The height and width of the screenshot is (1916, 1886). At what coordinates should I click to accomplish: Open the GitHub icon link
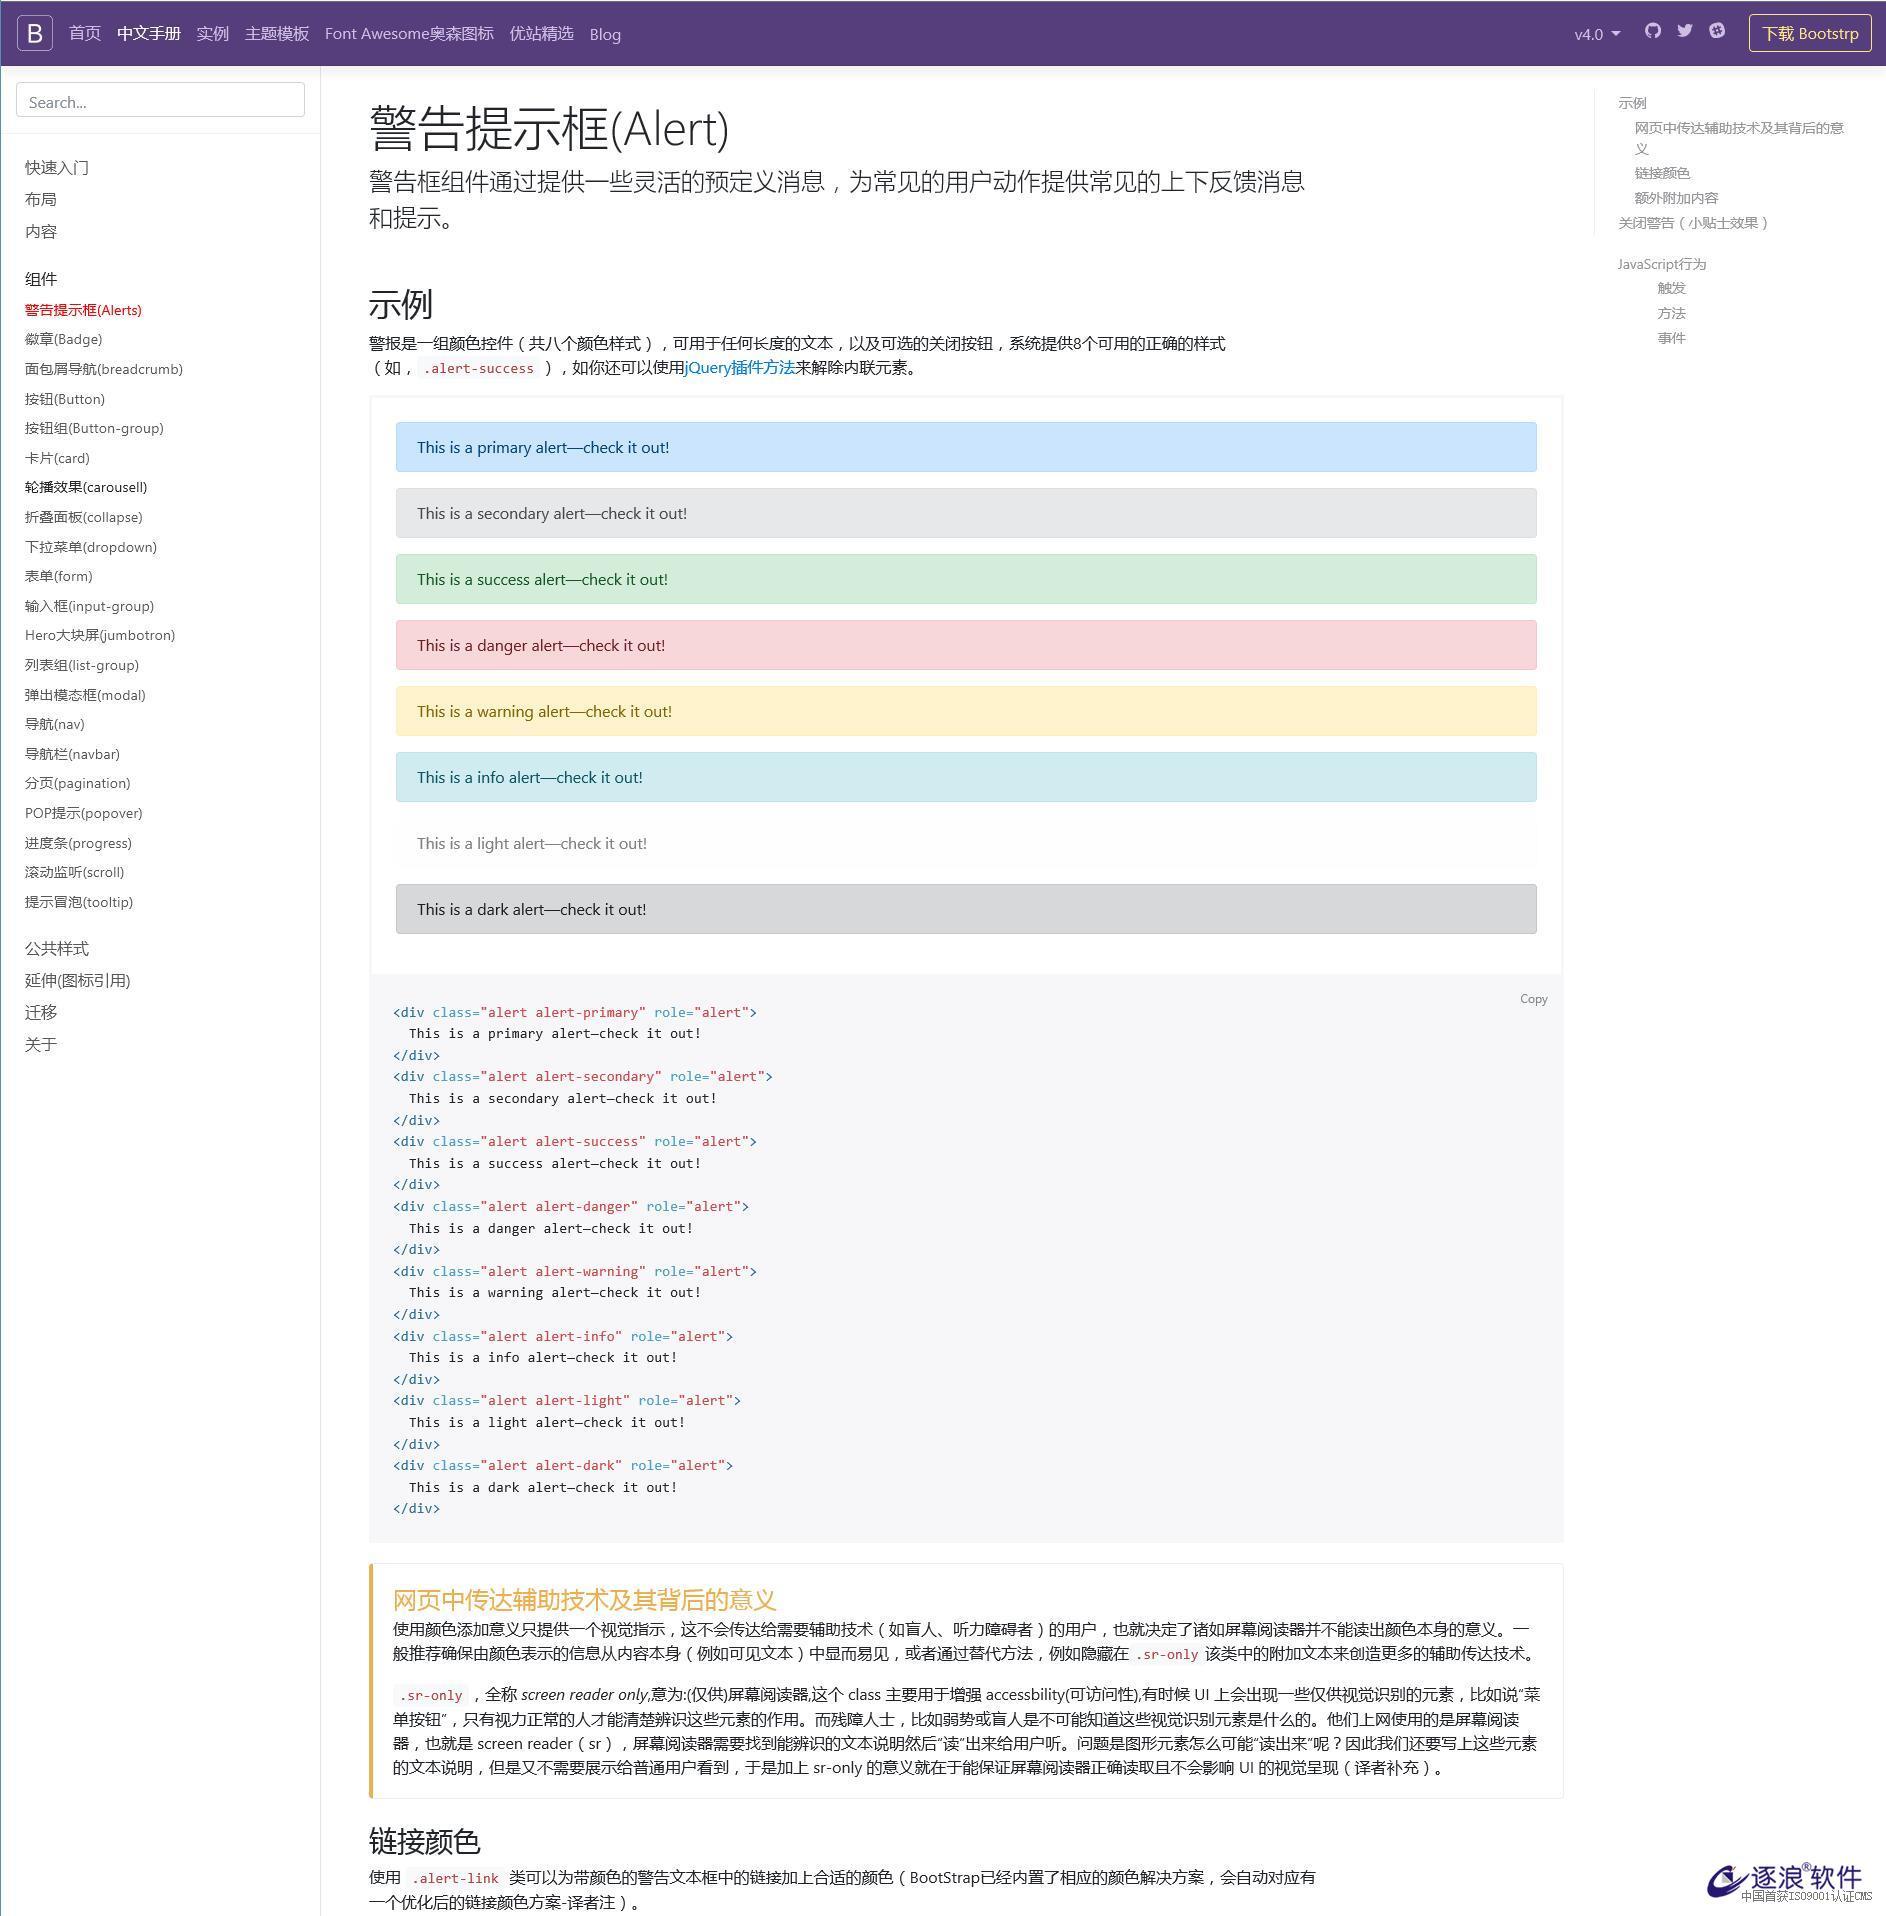point(1653,31)
